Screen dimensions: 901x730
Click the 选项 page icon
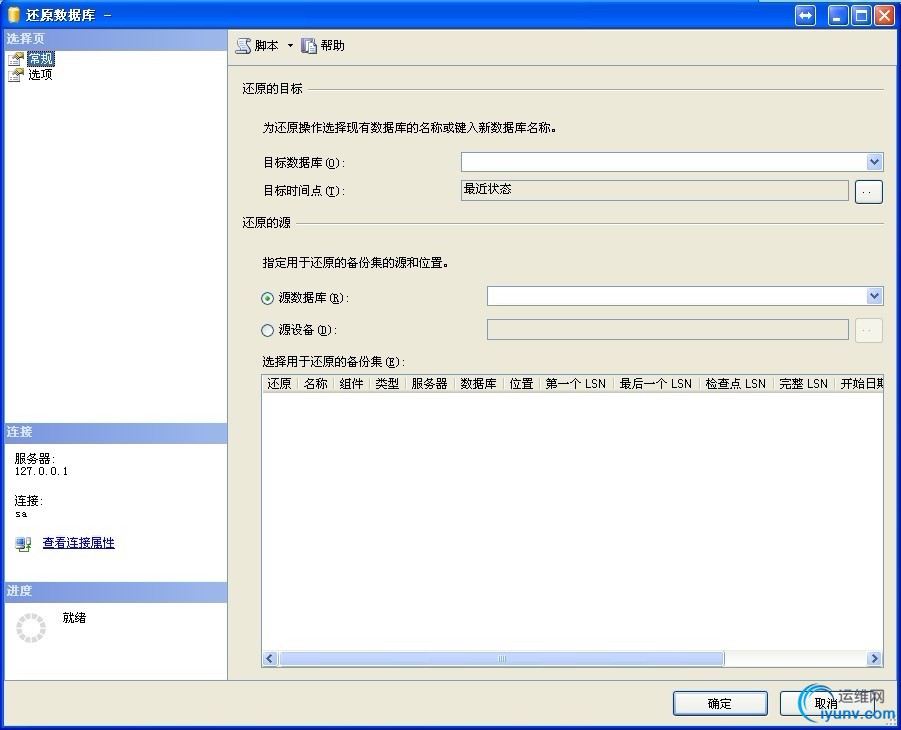16,75
